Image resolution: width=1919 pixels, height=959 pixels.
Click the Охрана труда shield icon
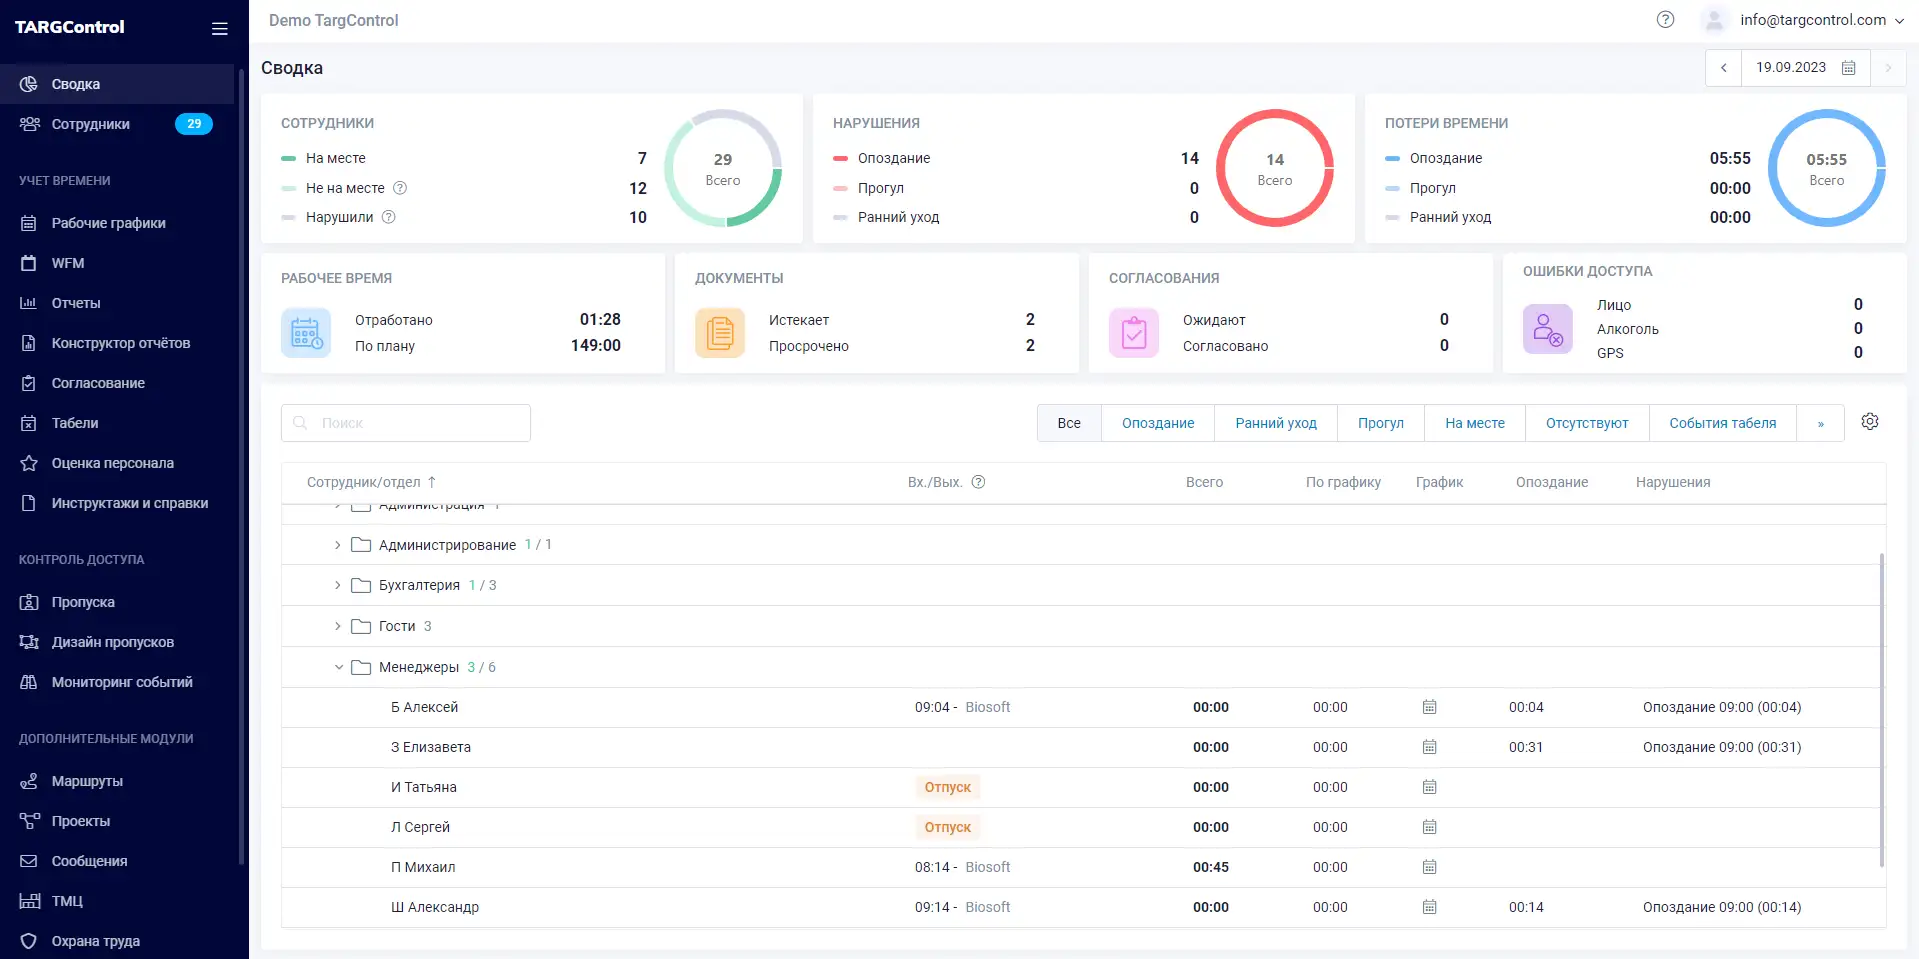[x=29, y=941]
